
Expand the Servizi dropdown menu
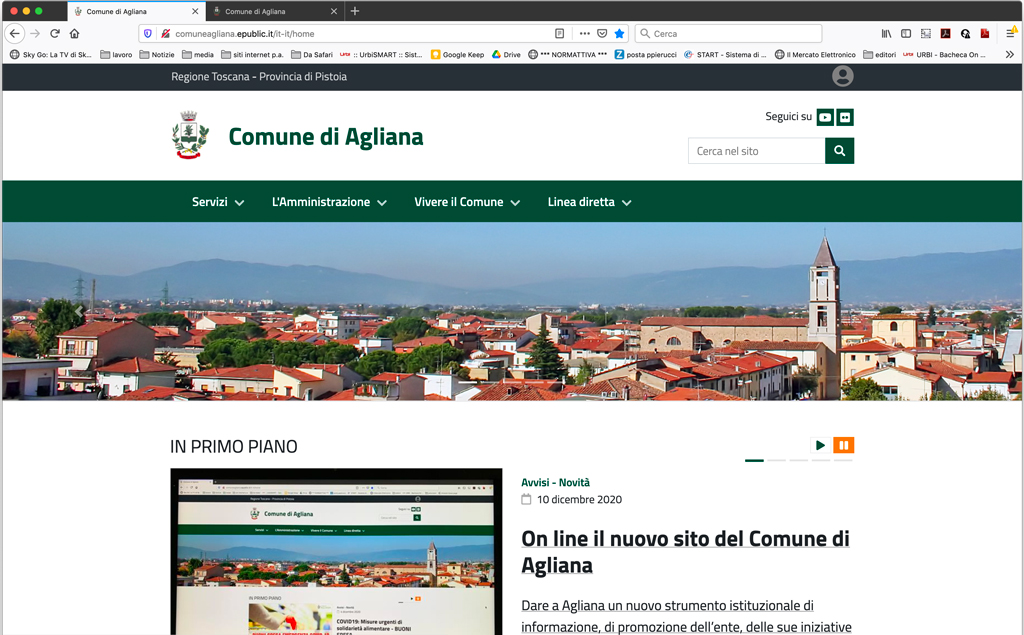tap(218, 202)
